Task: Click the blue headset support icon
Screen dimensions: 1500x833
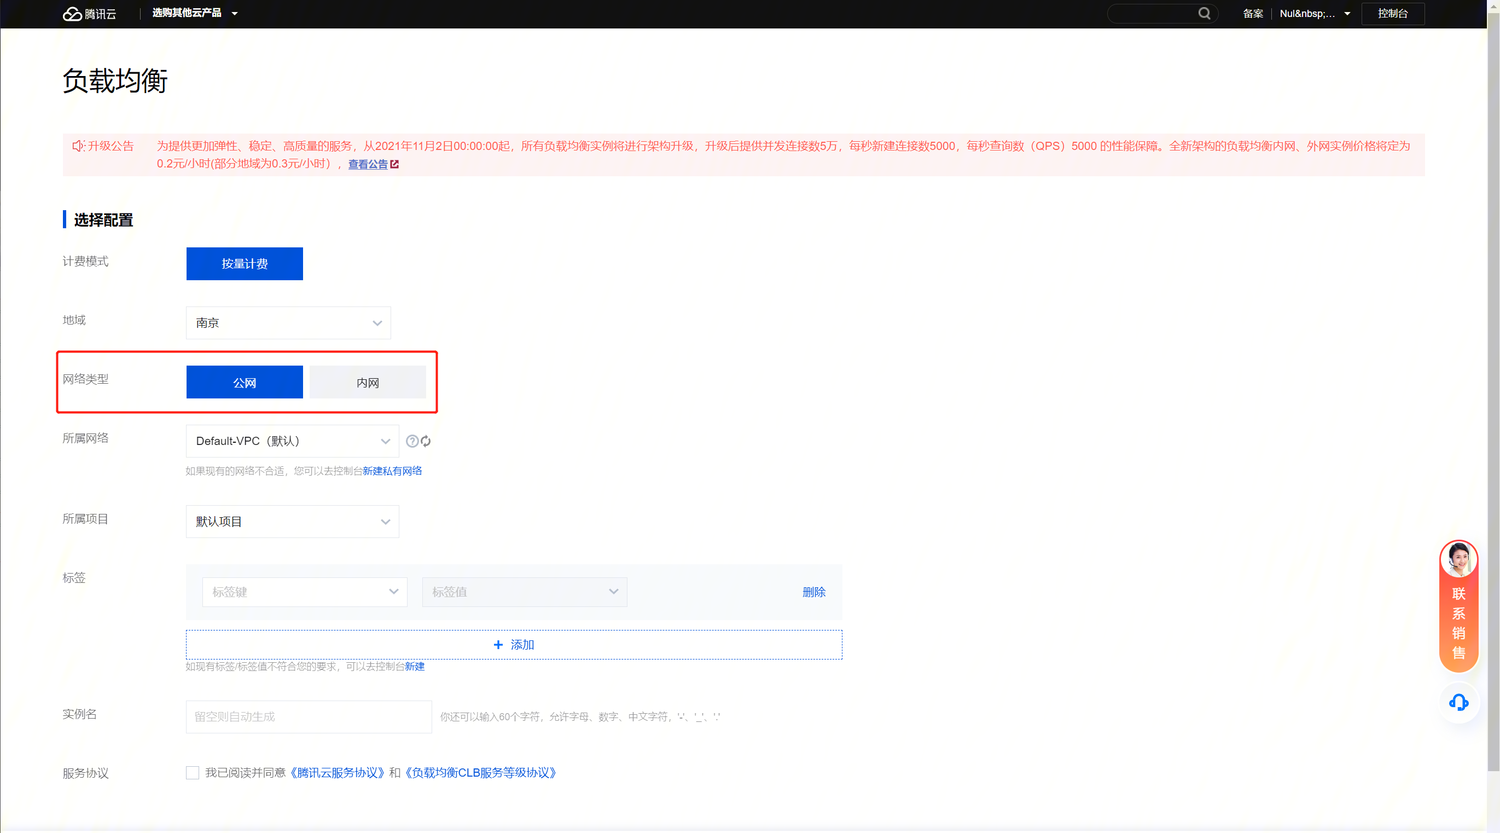Action: (x=1458, y=702)
